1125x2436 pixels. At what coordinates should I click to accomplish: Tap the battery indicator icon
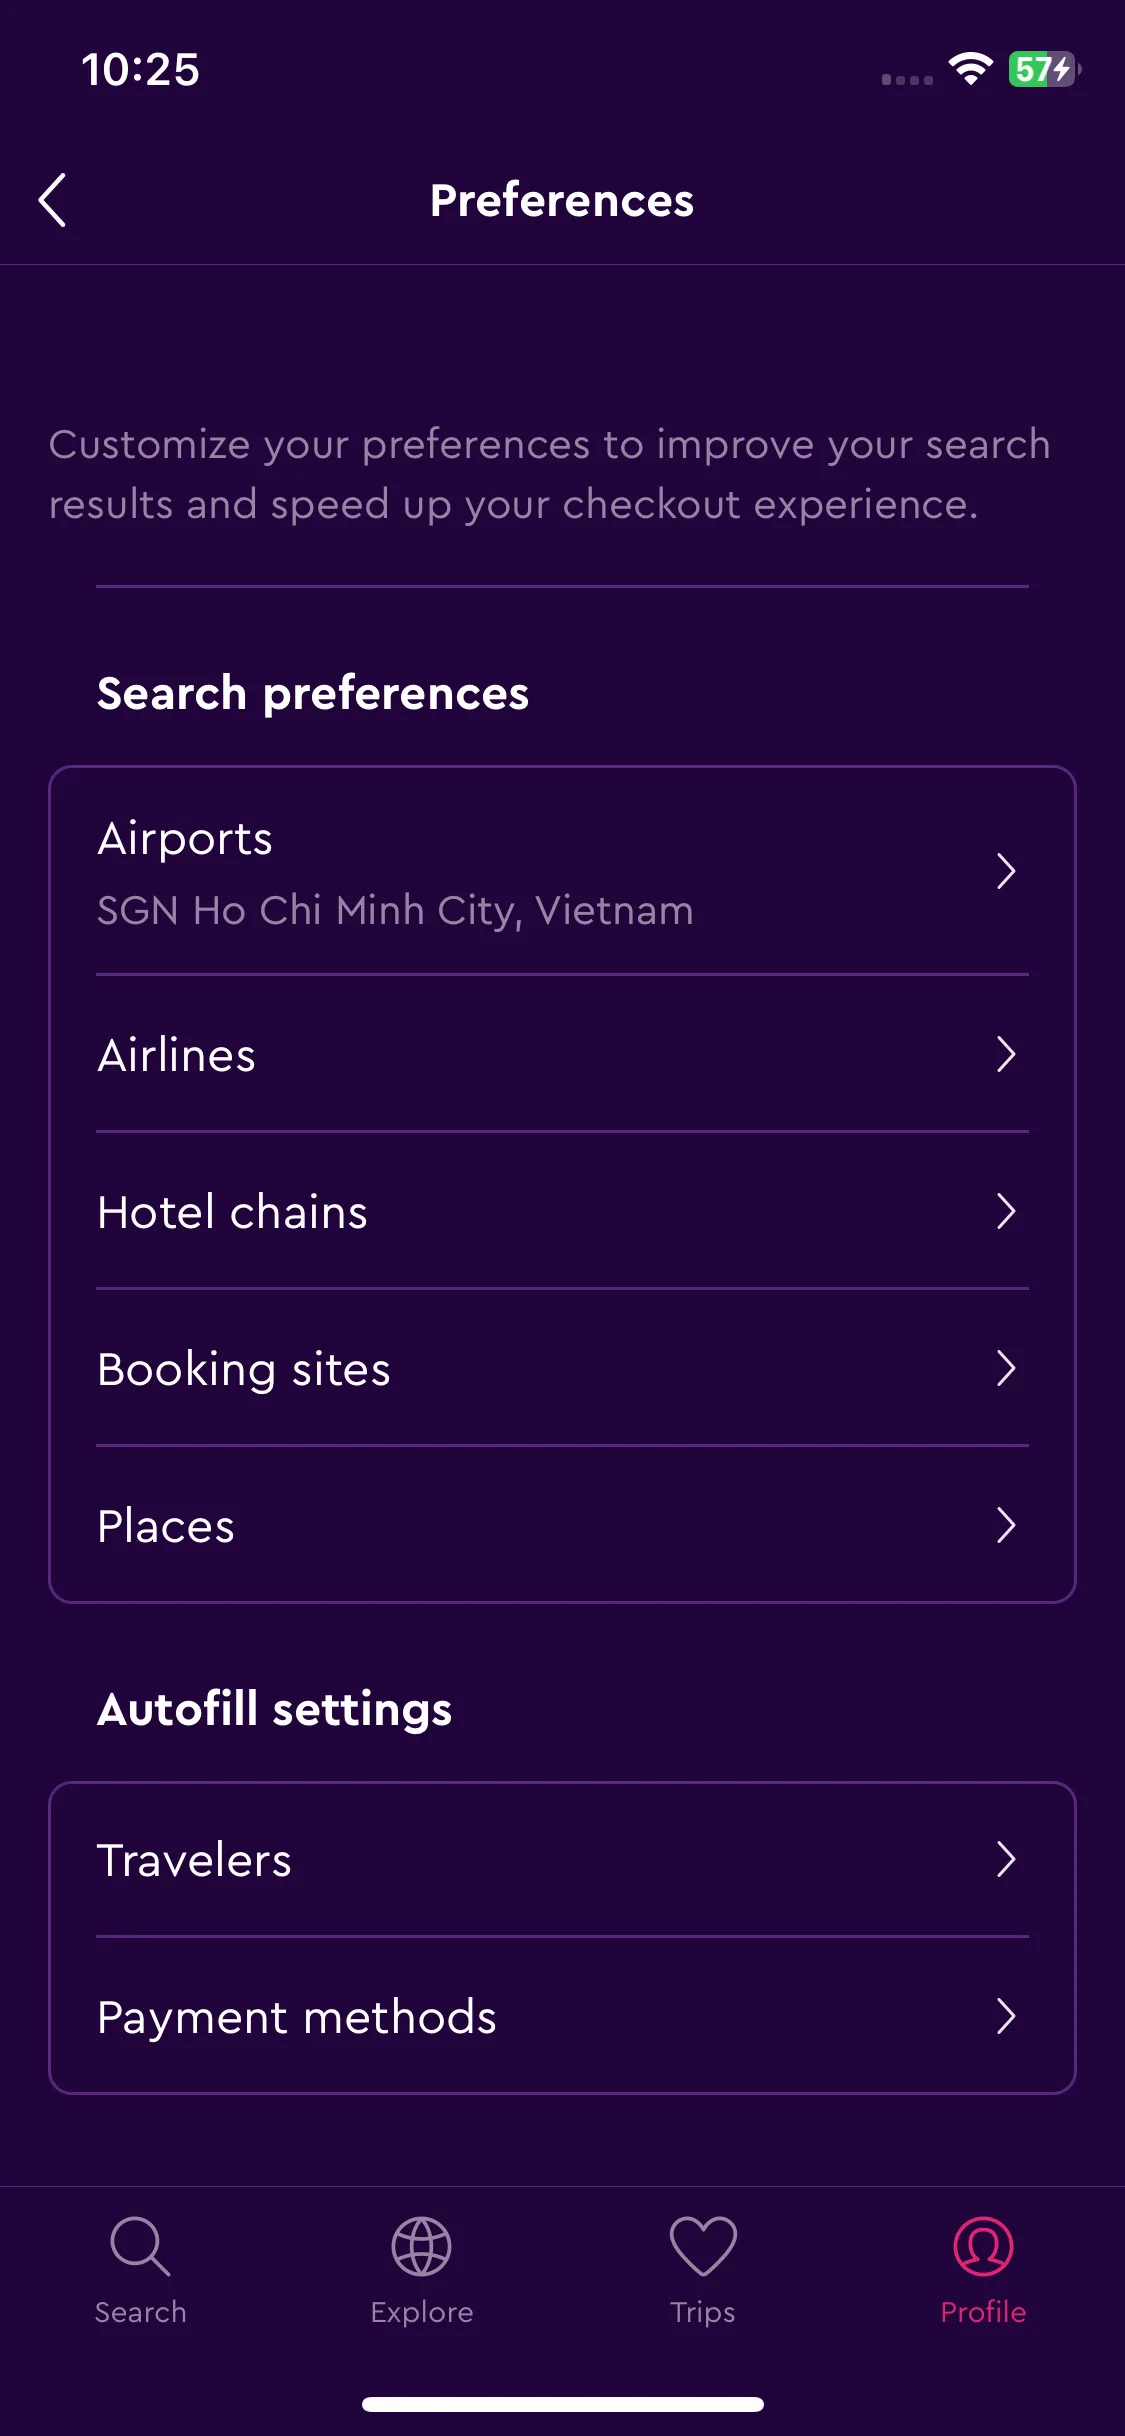(x=1044, y=69)
